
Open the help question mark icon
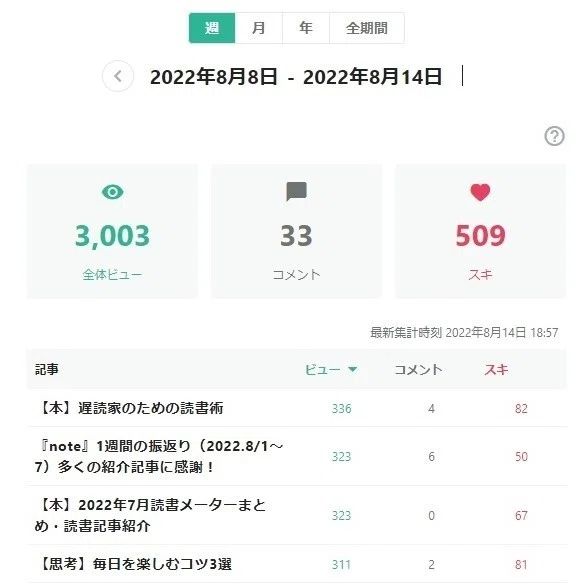(x=554, y=136)
